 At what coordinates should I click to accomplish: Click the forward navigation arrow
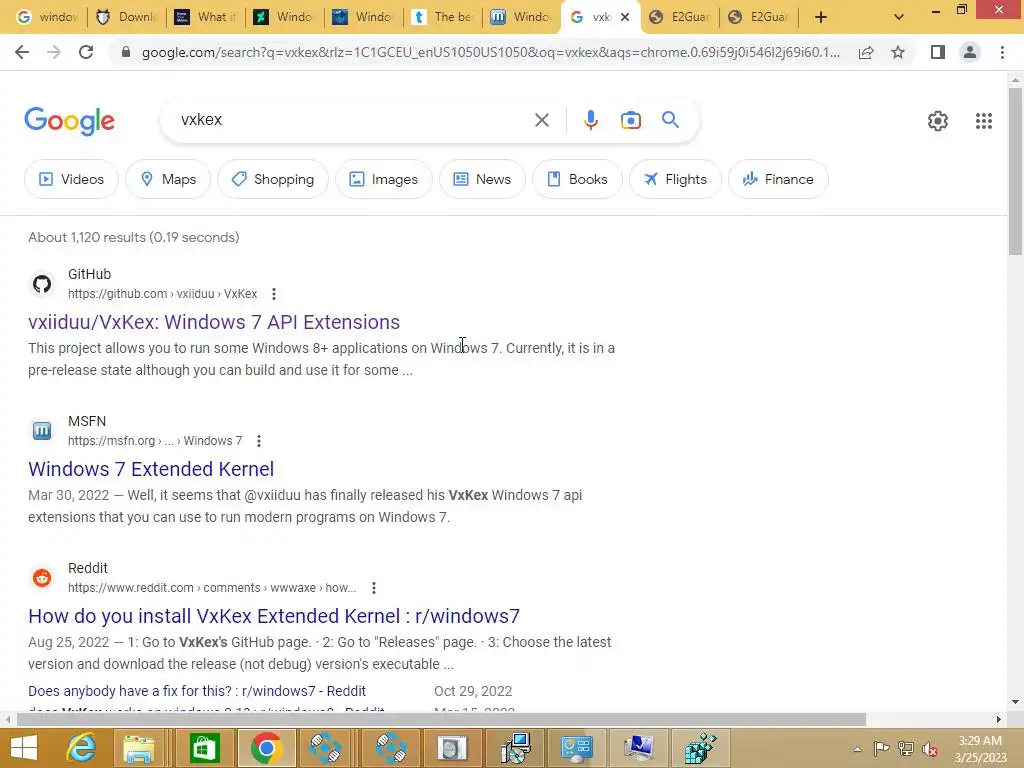point(54,52)
